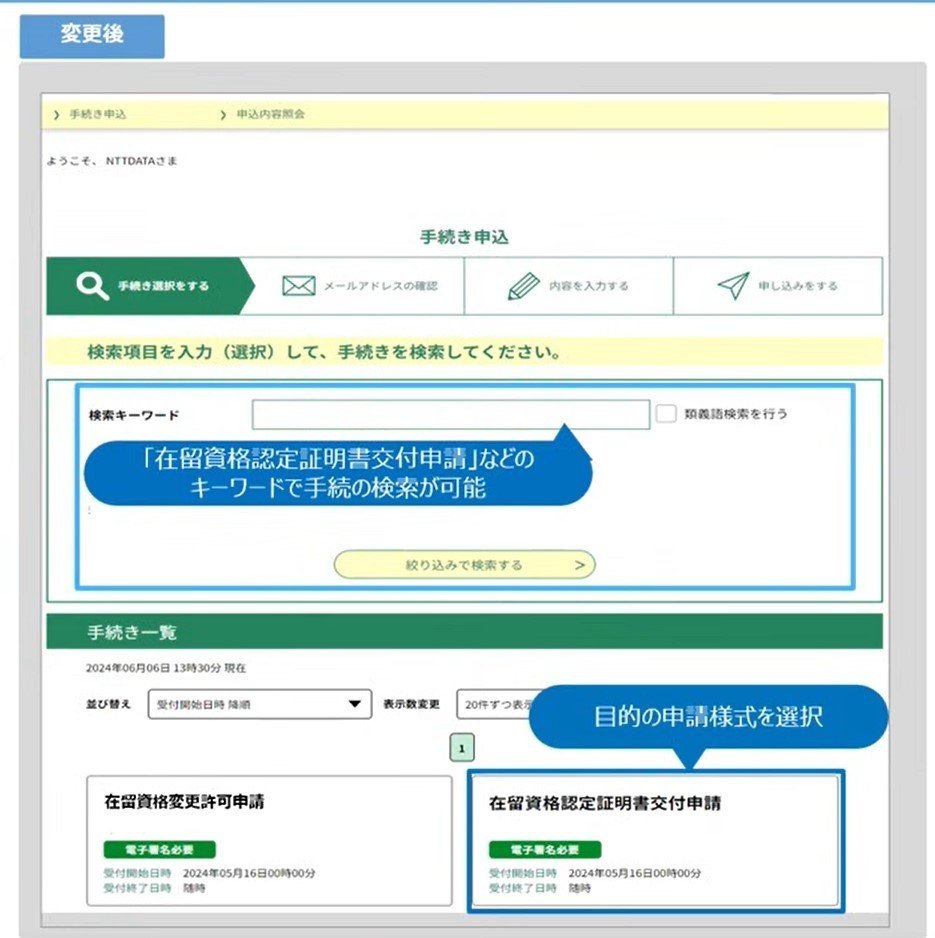Screen dimensions: 935x938
Task: Click the envelope mail icon
Action: (x=298, y=286)
